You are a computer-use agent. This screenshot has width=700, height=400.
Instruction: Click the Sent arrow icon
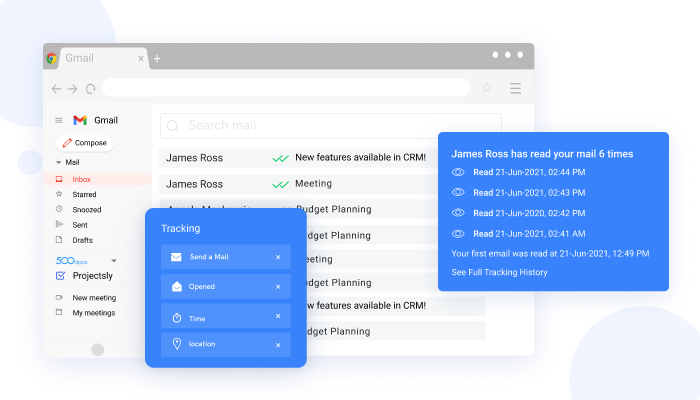pyautogui.click(x=59, y=224)
